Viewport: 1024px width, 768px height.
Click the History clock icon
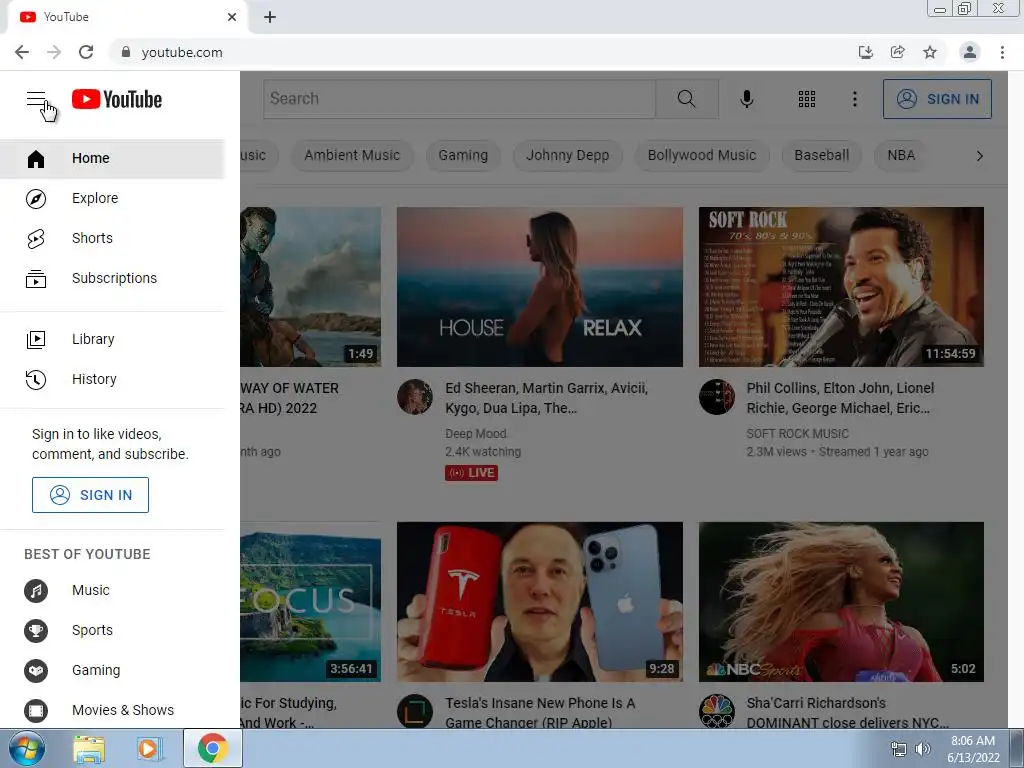(36, 379)
